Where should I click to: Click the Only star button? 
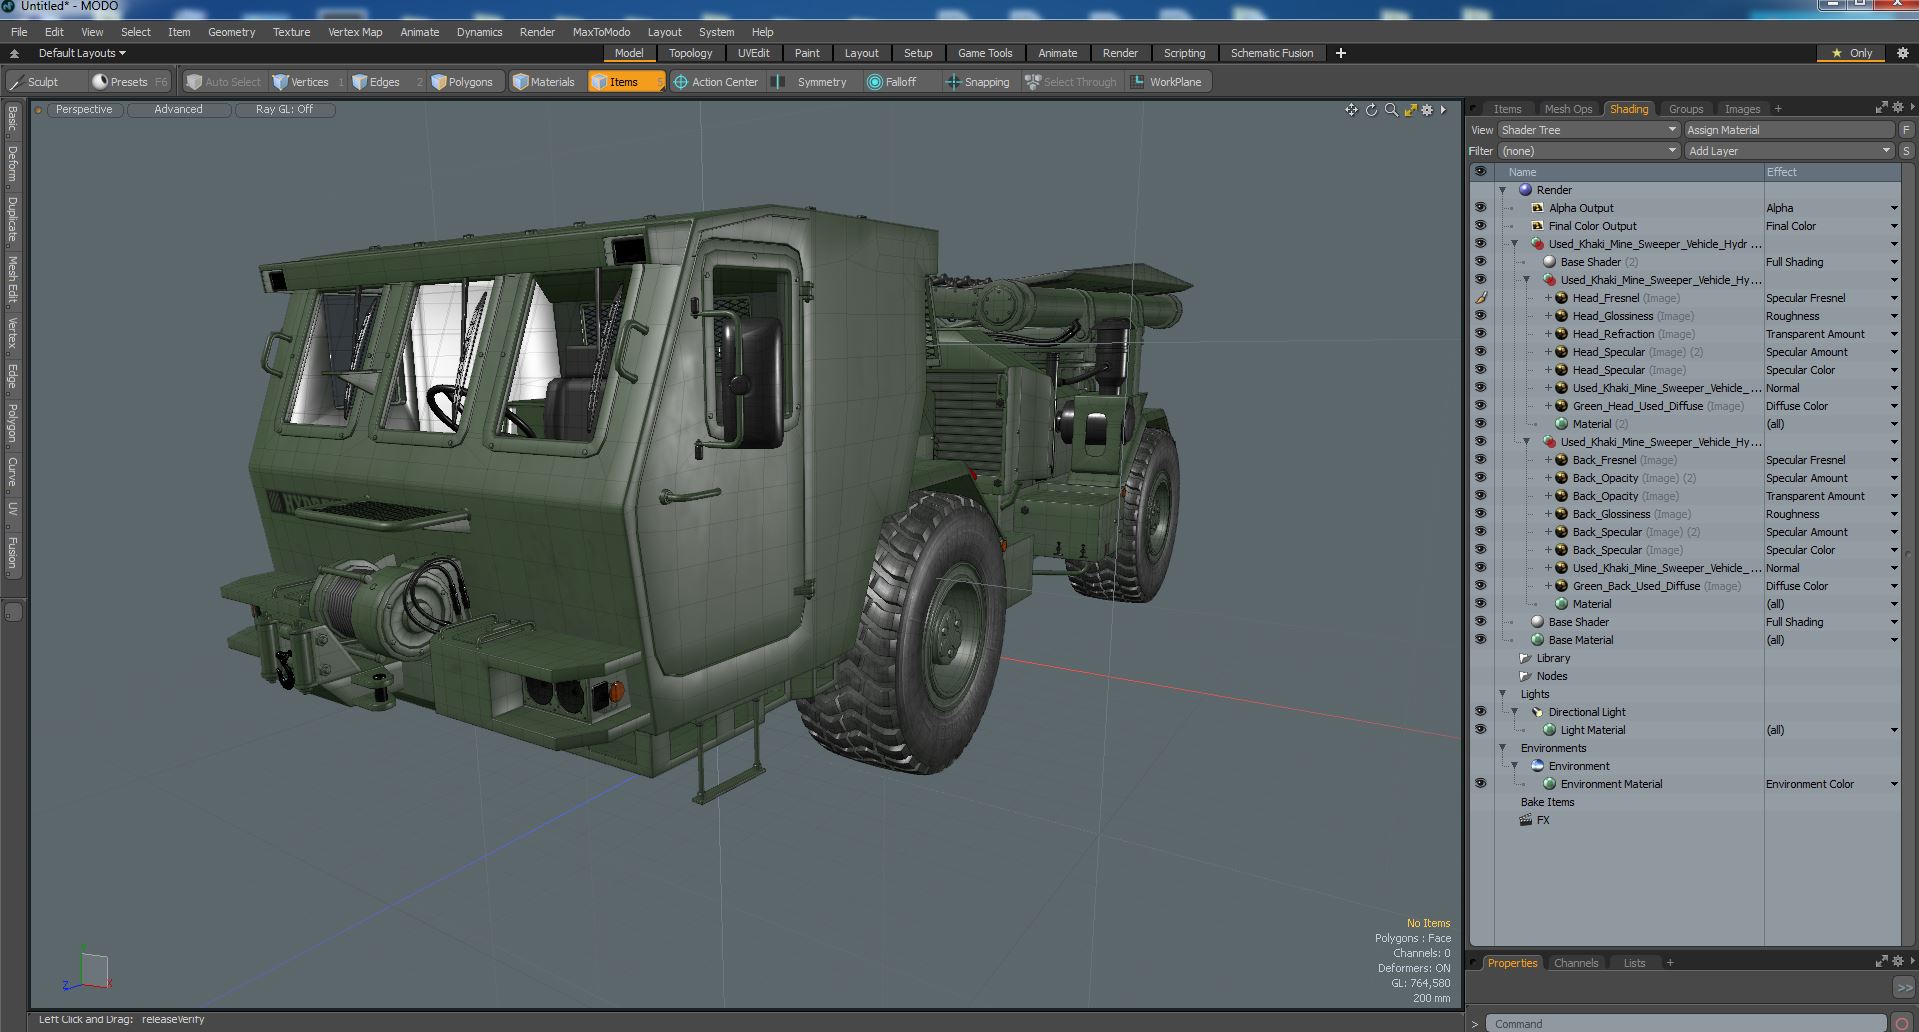(x=1851, y=53)
